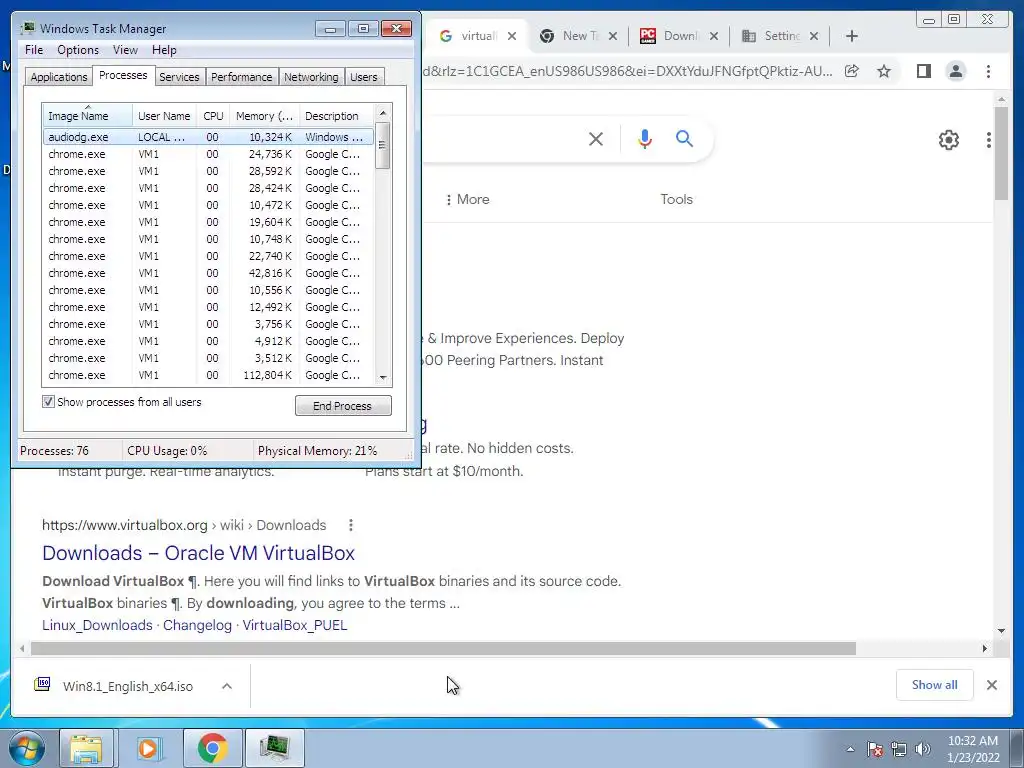
Task: Click the Action Center flag tray icon
Action: coord(874,749)
